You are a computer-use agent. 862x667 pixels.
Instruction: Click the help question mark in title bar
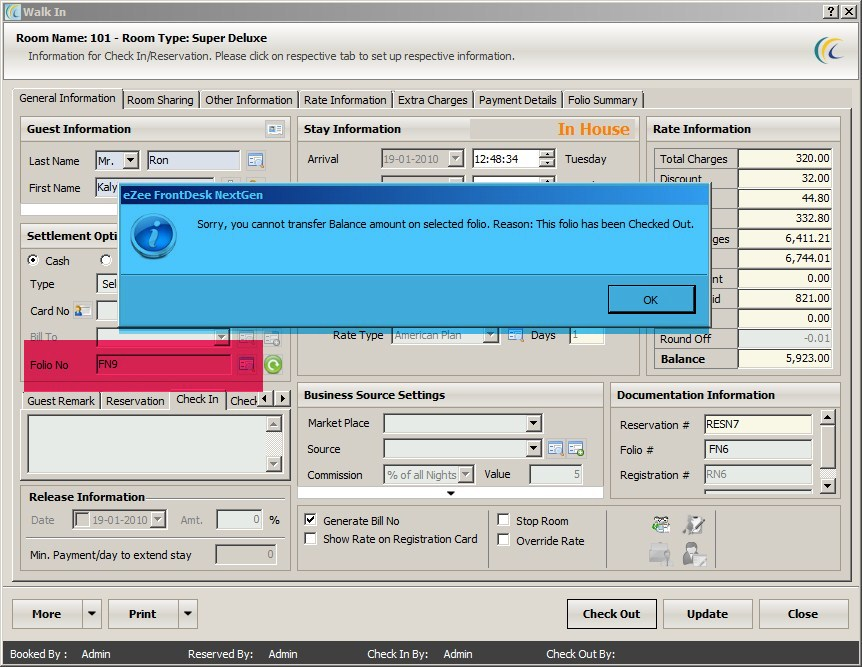click(x=831, y=11)
